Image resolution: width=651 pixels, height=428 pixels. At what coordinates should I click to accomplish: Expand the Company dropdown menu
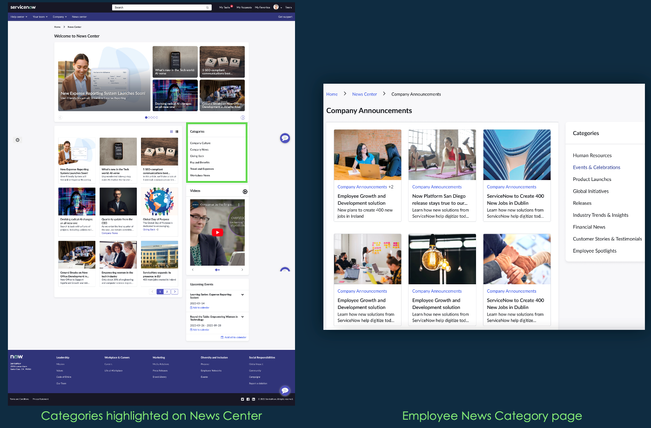(60, 17)
